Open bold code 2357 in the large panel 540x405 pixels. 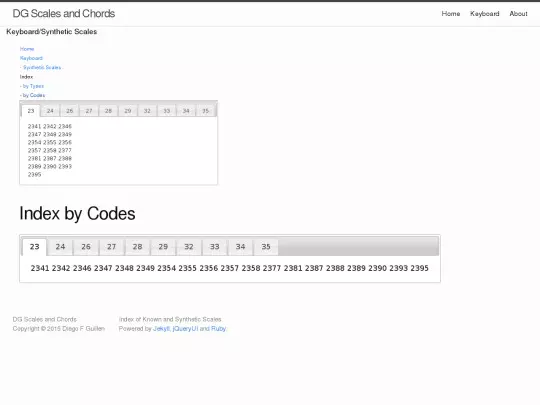pos(230,268)
